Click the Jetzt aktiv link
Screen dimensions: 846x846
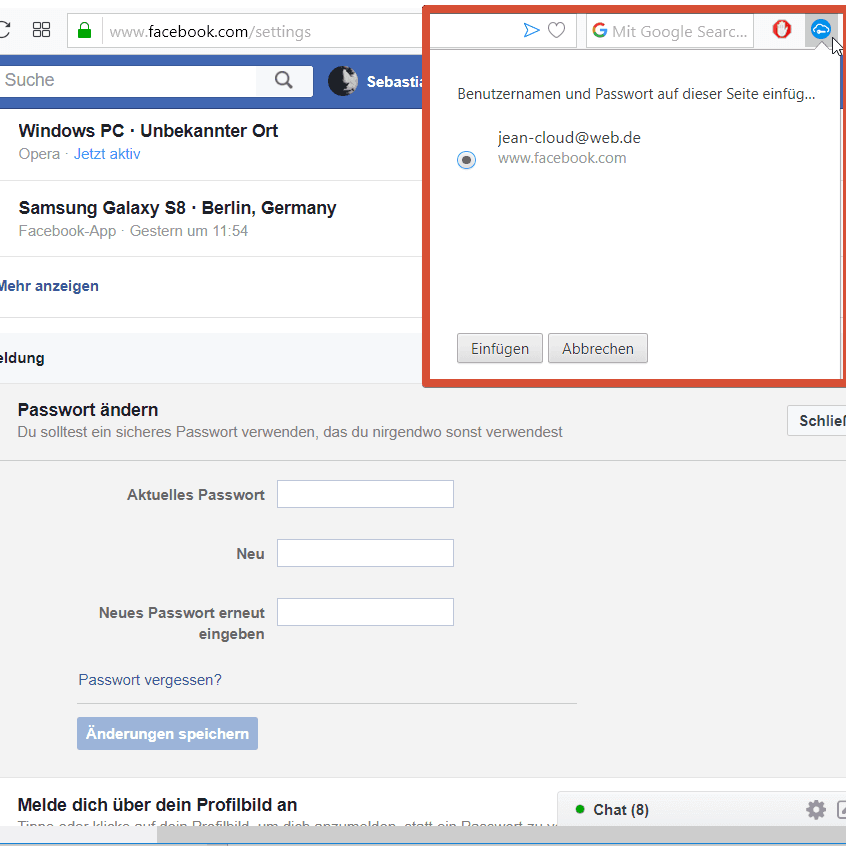click(107, 154)
